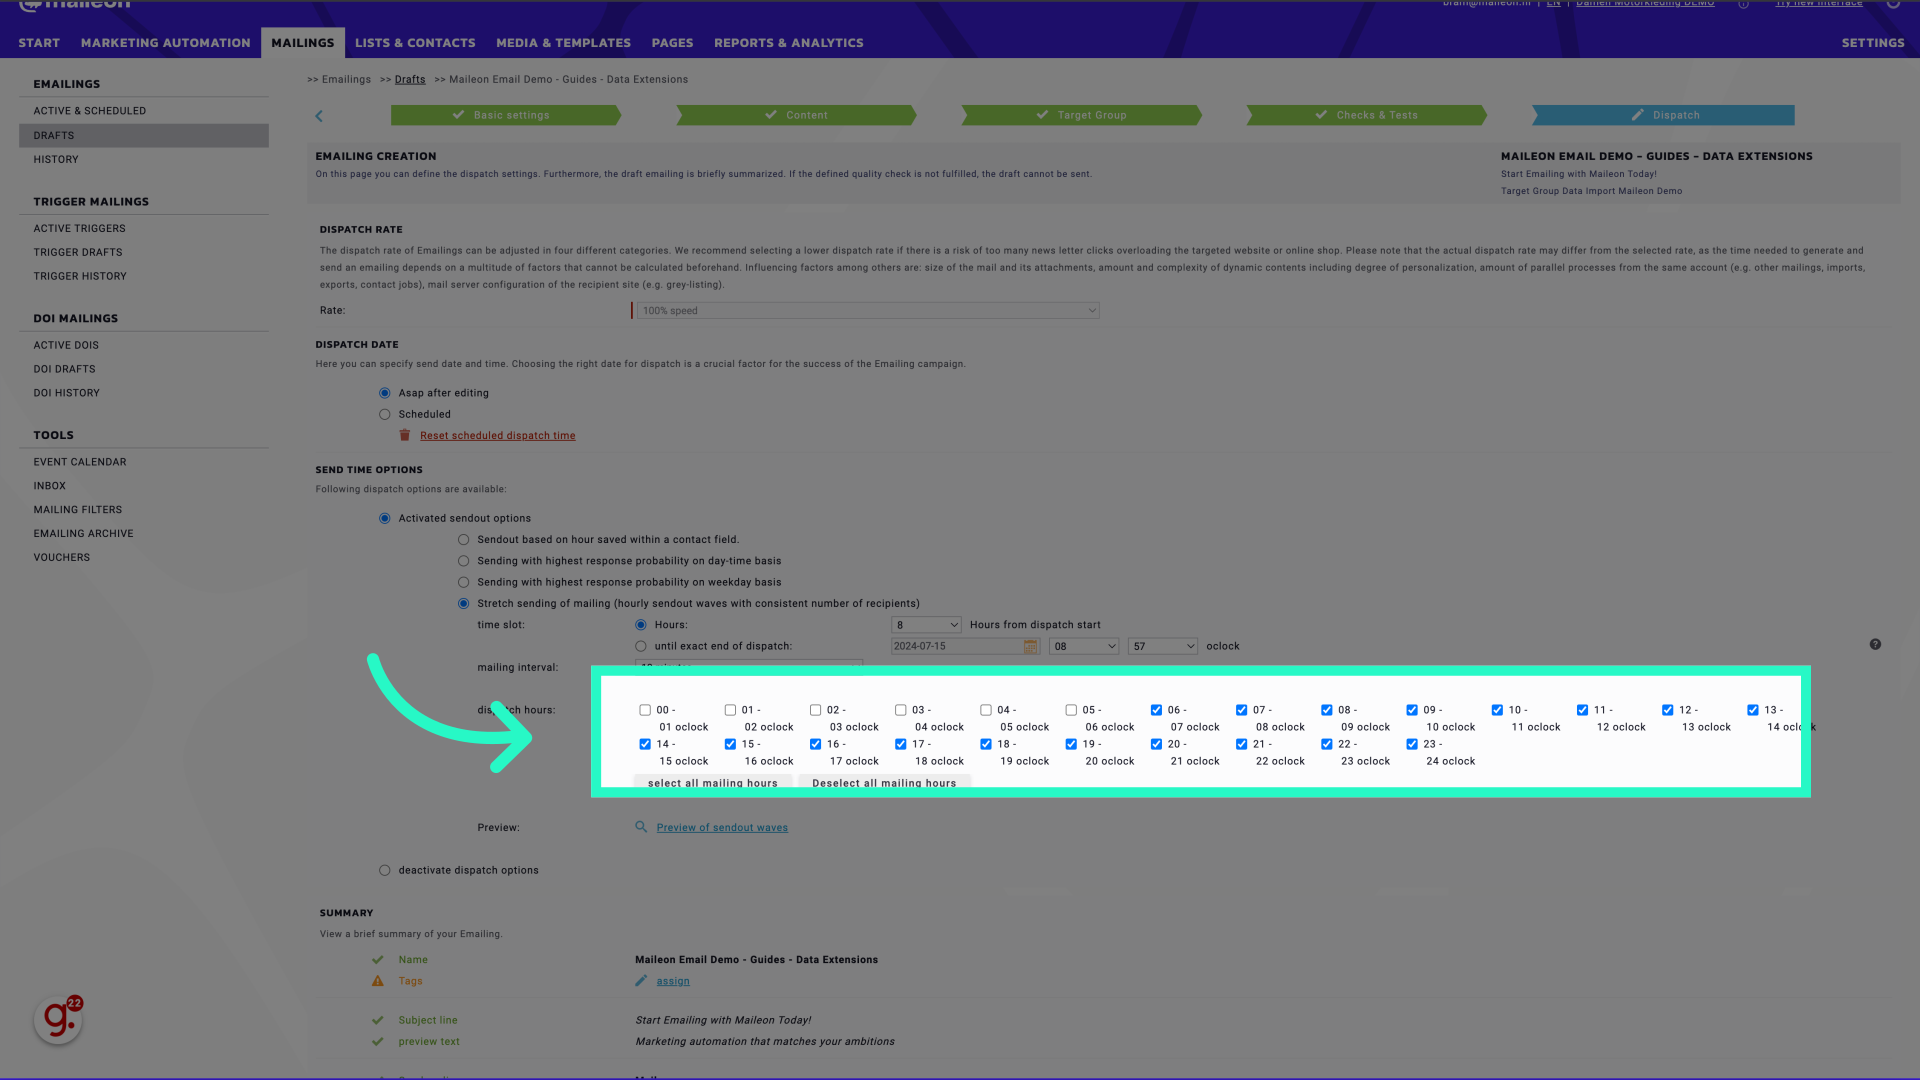Click the Basic settings step icon
The width and height of the screenshot is (1920, 1080).
459,115
